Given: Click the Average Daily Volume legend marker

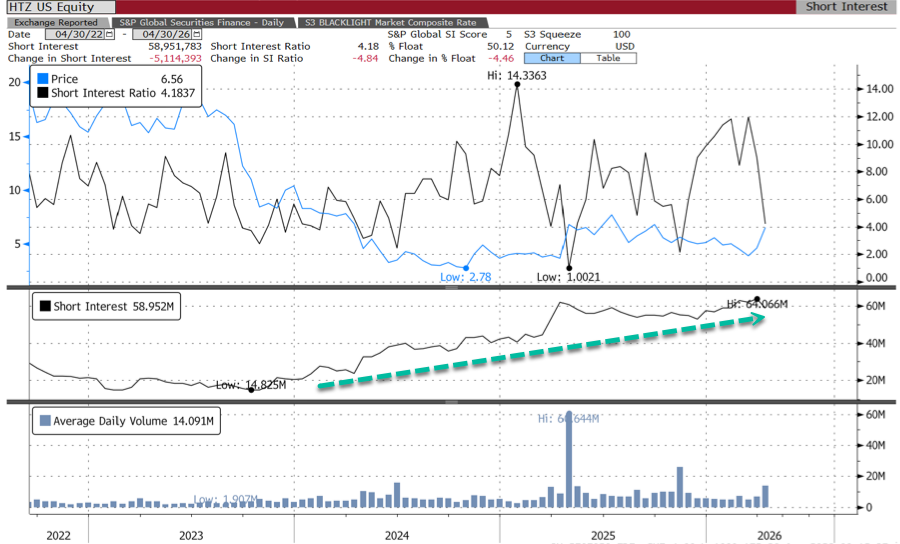Looking at the screenshot, I should [x=42, y=421].
